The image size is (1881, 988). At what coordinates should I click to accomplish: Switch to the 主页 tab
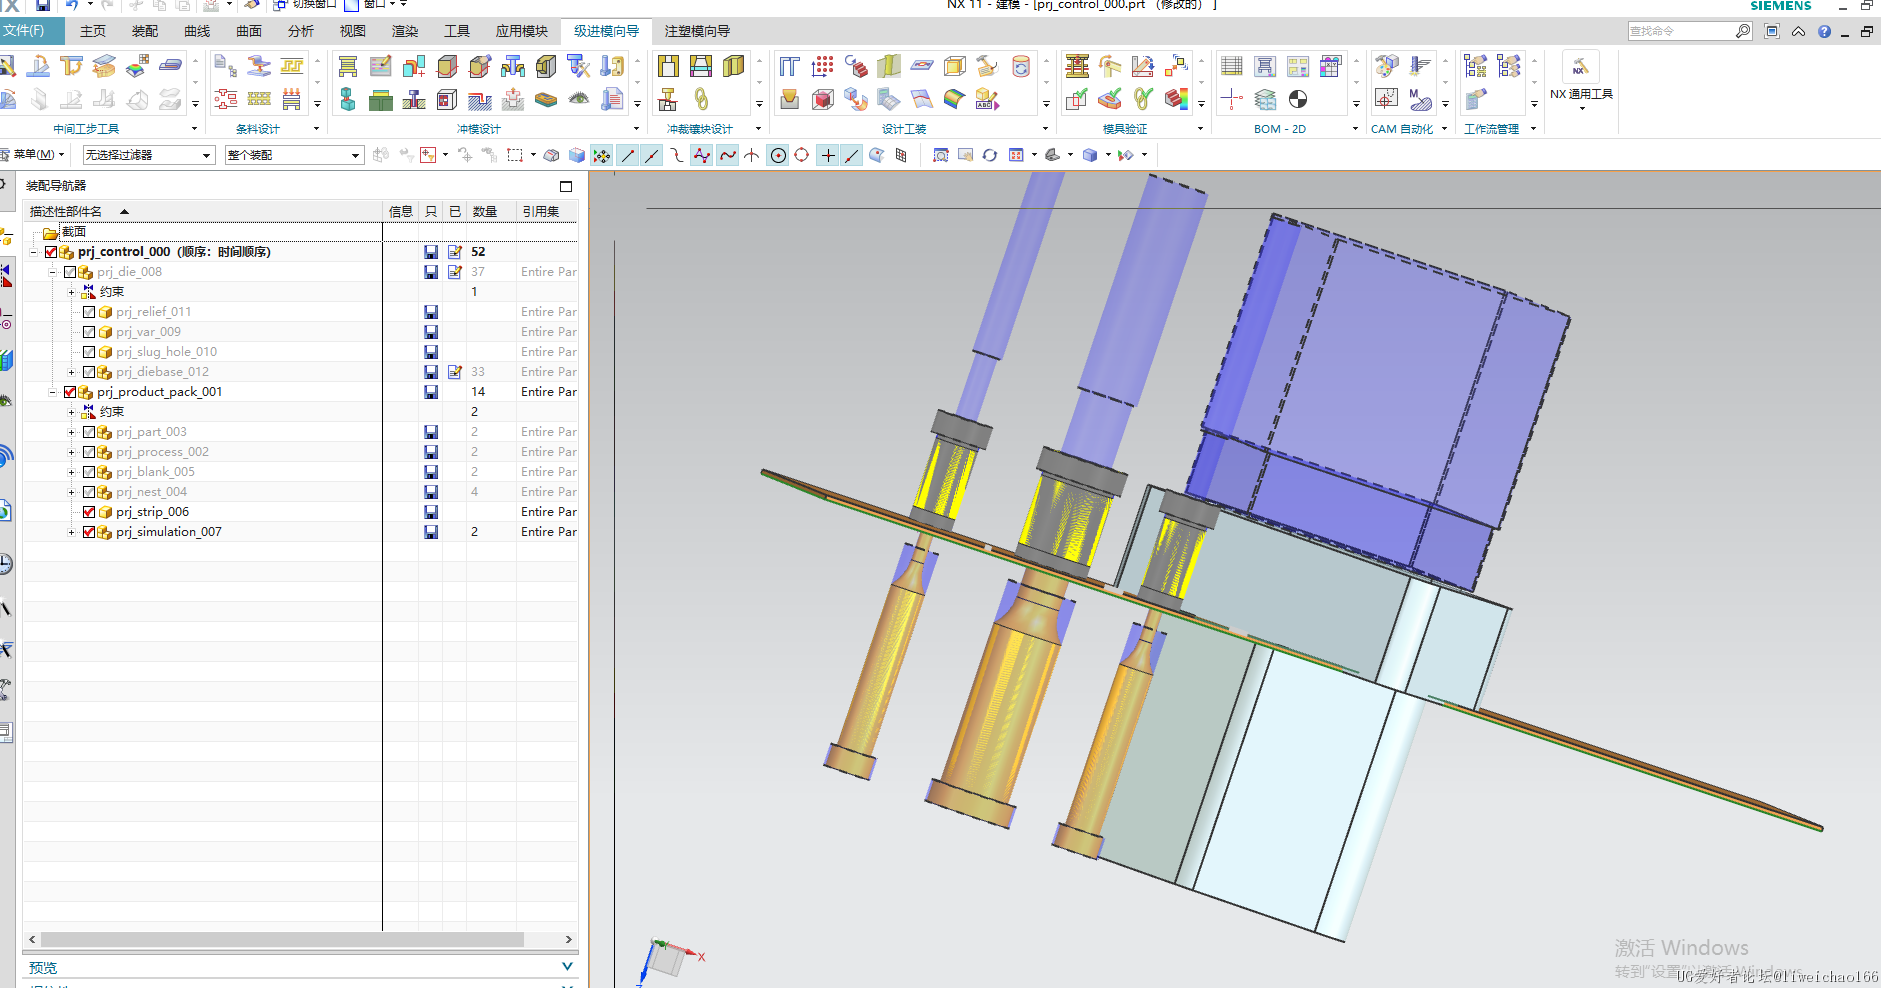(x=93, y=31)
